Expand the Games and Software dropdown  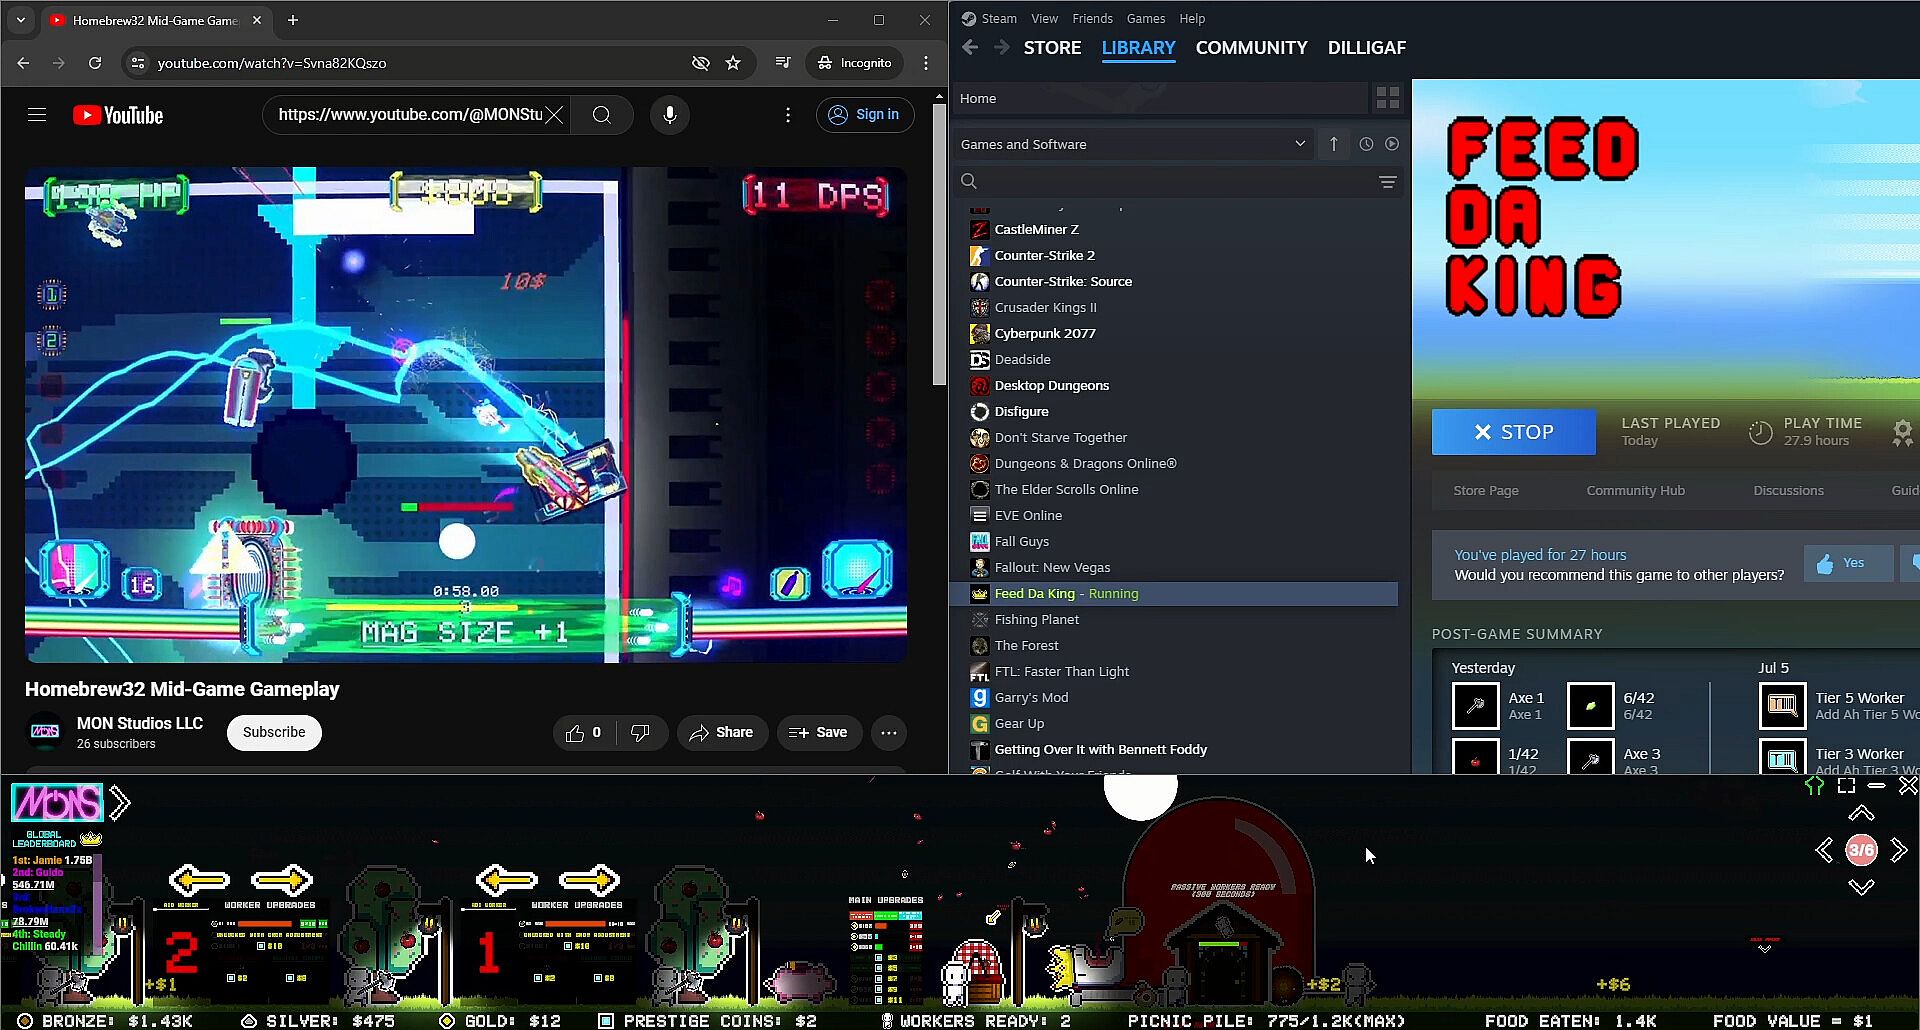pos(1299,144)
